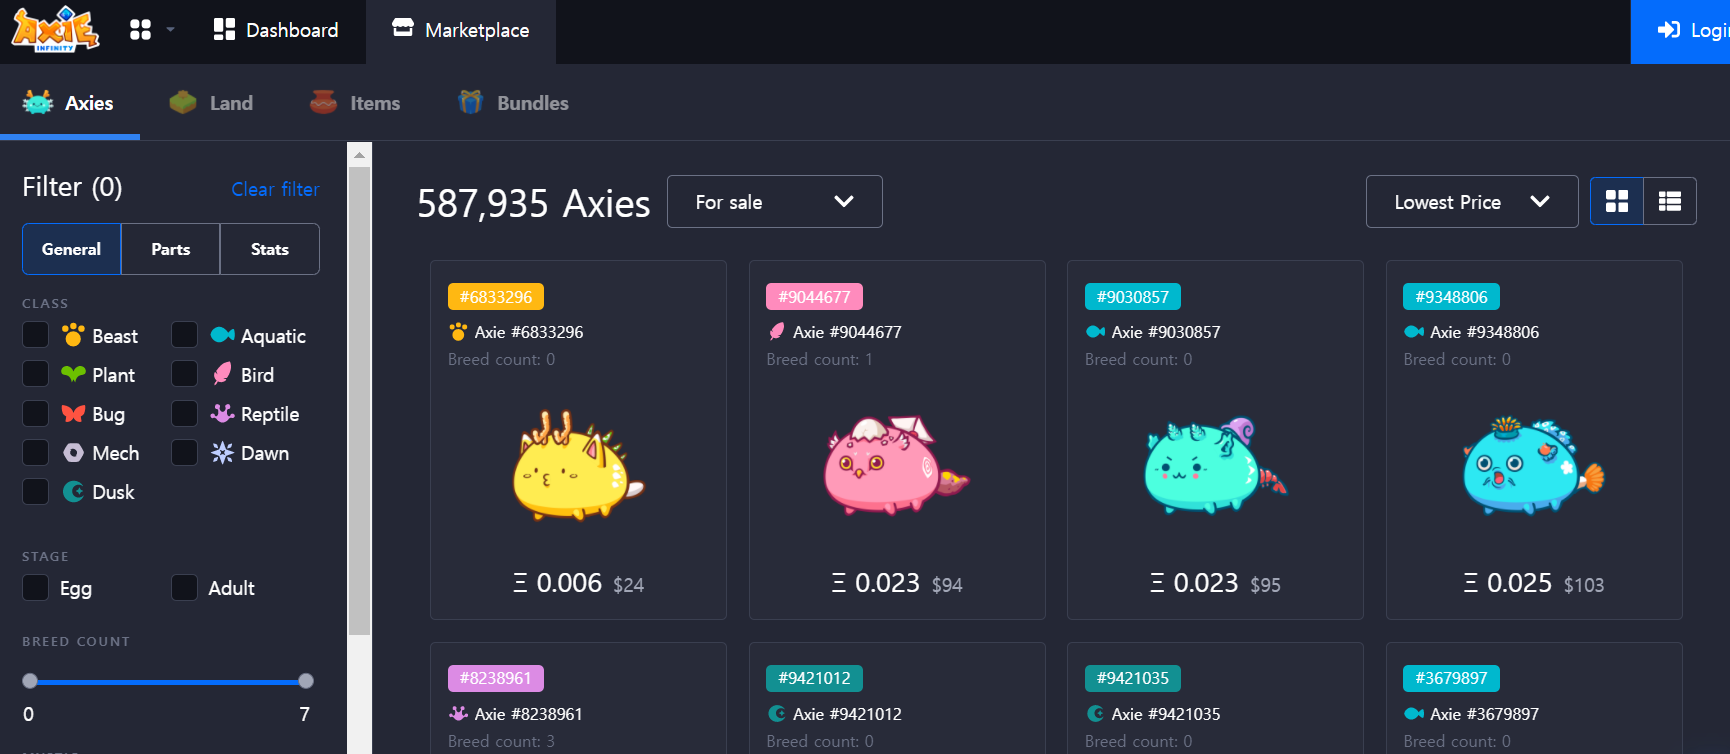Click Axie #8238961 name text
This screenshot has width=1730, height=754.
[x=528, y=714]
